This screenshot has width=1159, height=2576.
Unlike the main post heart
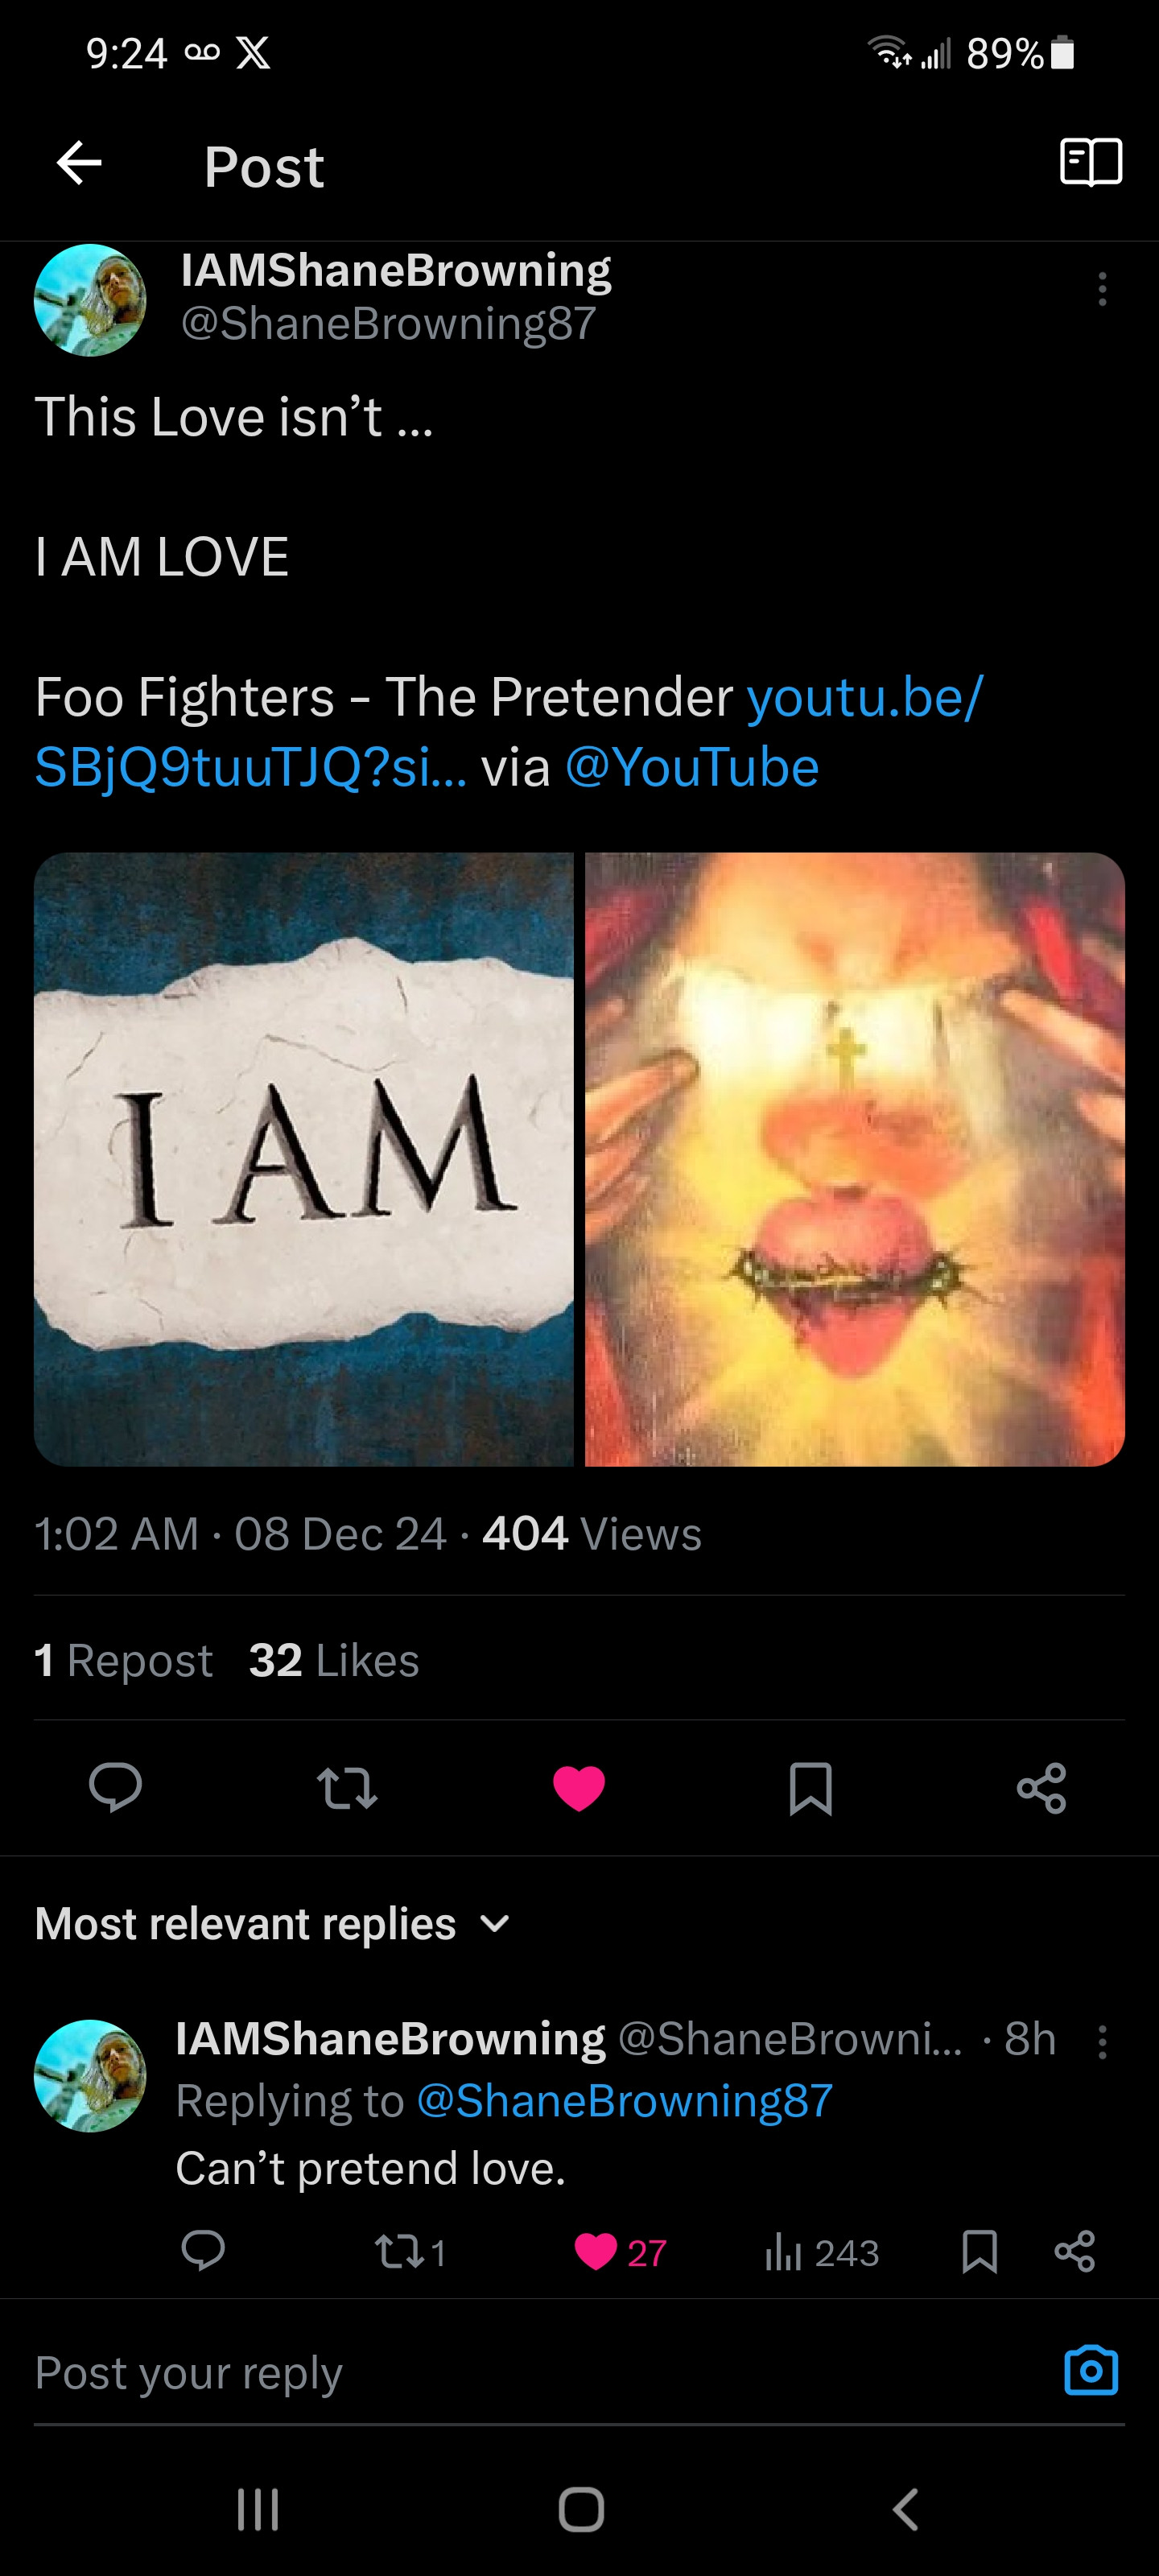[x=579, y=1788]
